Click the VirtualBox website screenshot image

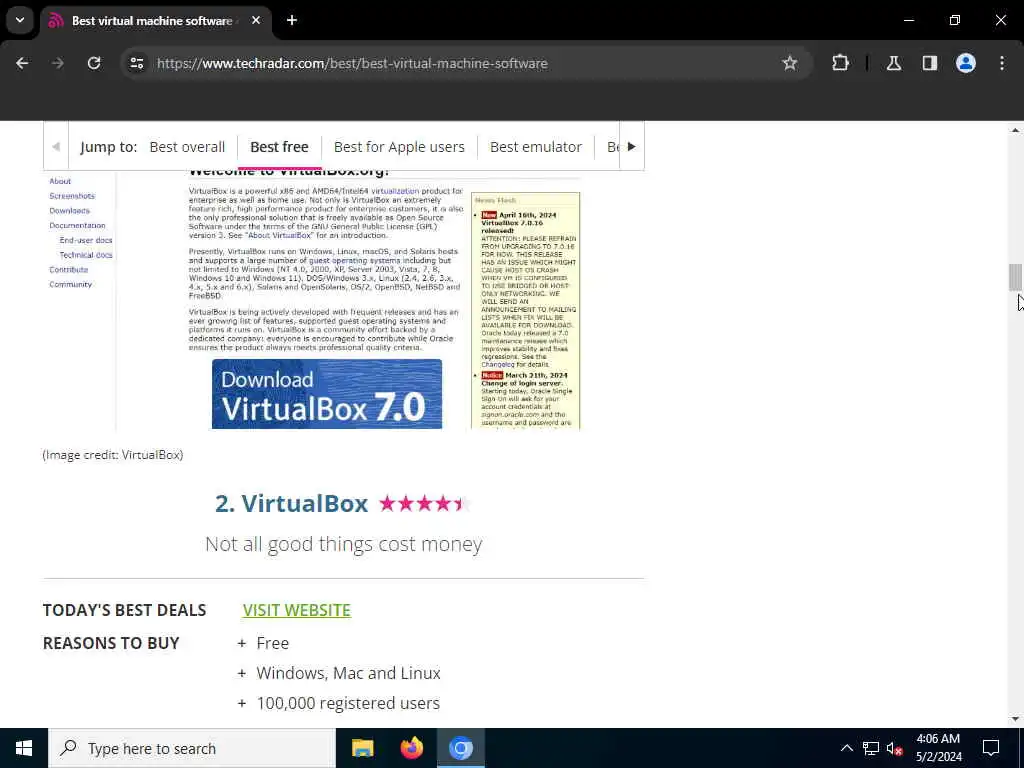pos(344,300)
